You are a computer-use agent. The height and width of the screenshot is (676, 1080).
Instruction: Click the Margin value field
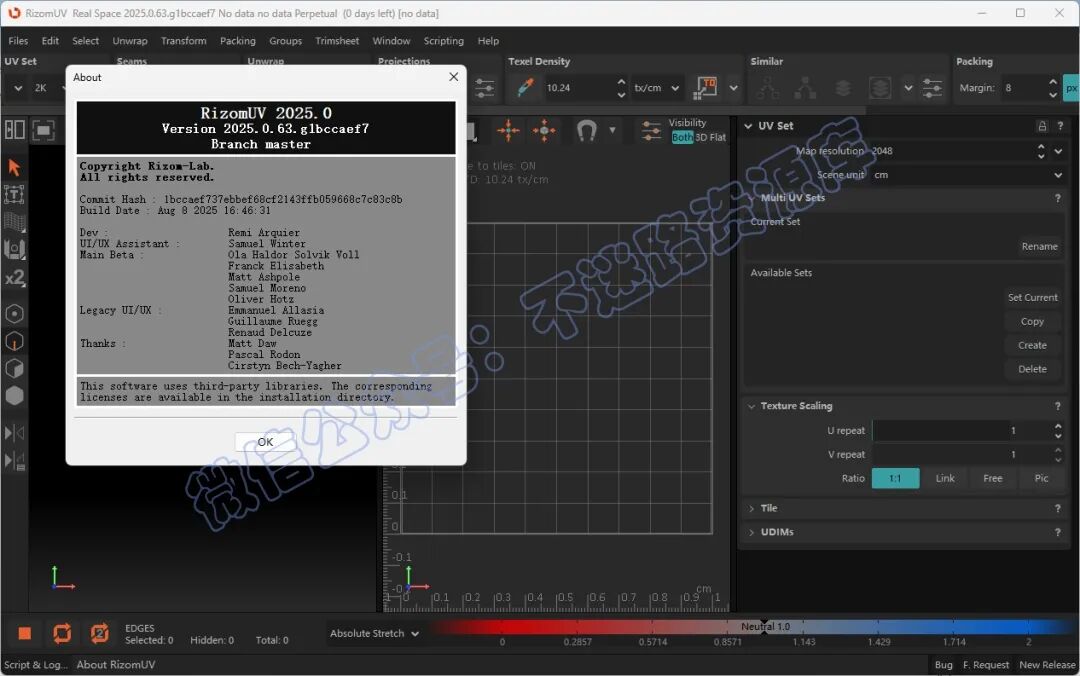(x=1024, y=88)
